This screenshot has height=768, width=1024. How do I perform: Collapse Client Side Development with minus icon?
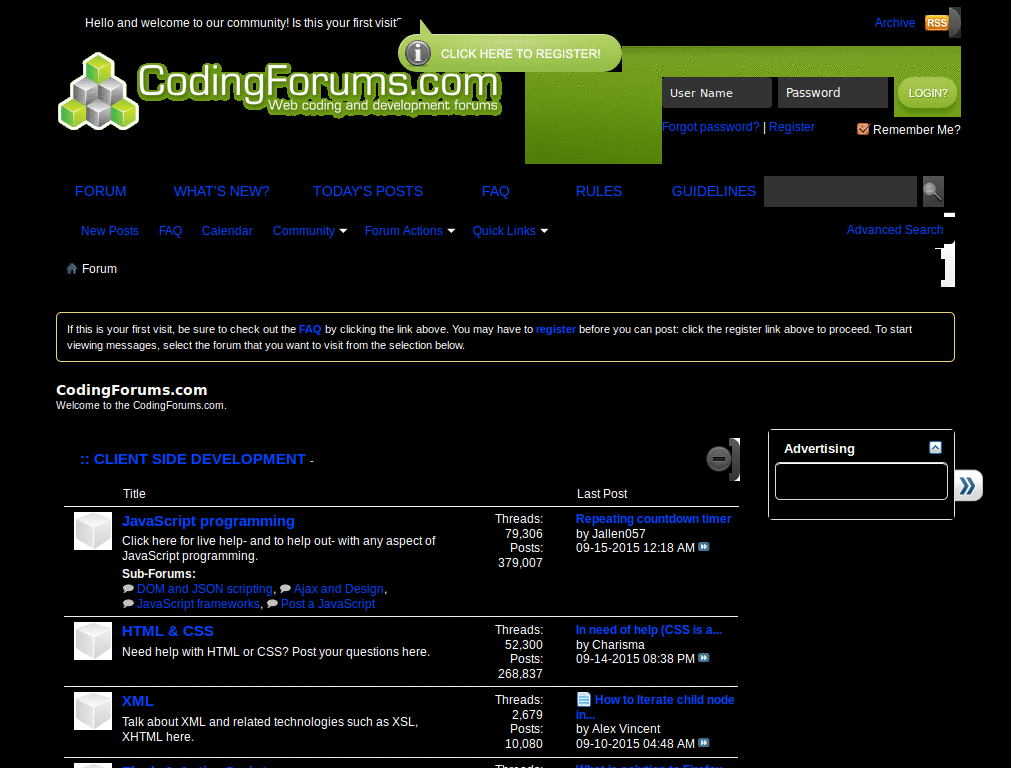[719, 459]
